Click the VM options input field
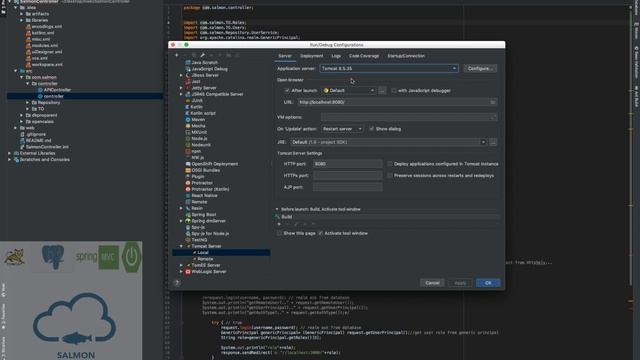This screenshot has width=640, height=360. (x=409, y=117)
